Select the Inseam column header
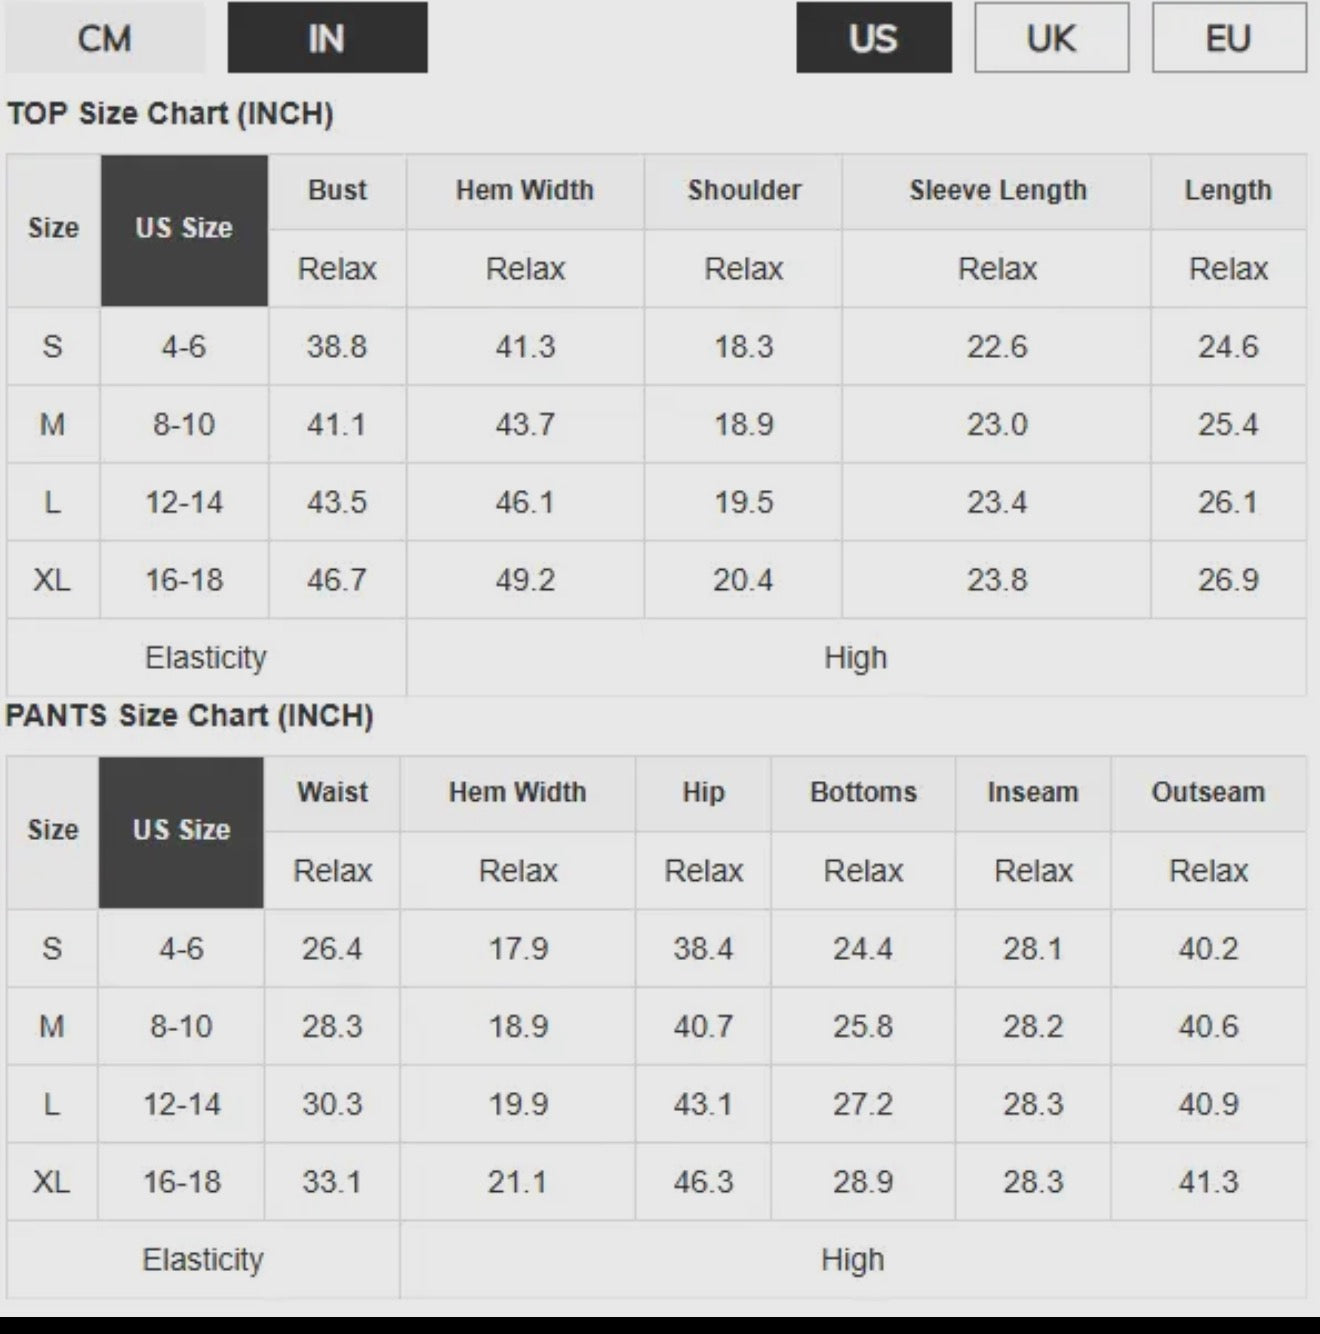Image resolution: width=1320 pixels, height=1334 pixels. point(1033,792)
